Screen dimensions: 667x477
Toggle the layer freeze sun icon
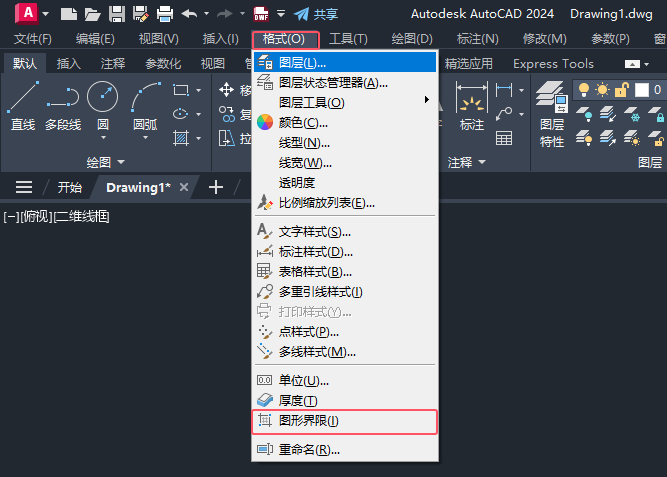pyautogui.click(x=602, y=90)
